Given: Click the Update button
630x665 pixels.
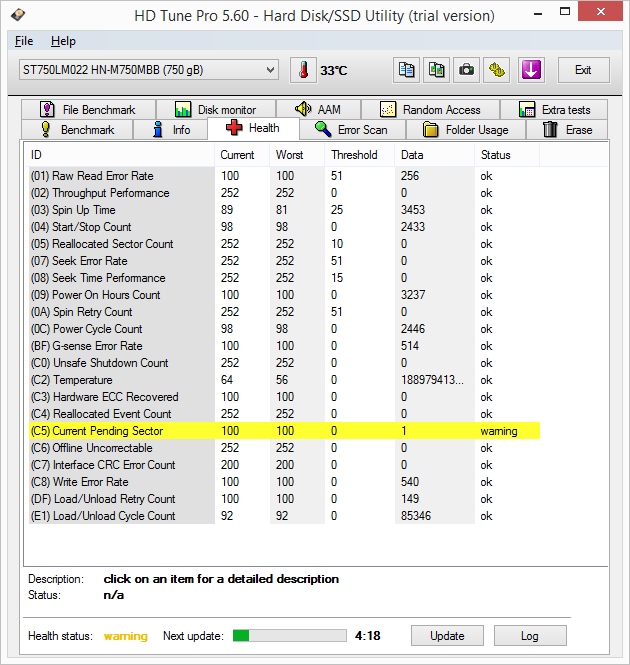Looking at the screenshot, I should (x=447, y=635).
